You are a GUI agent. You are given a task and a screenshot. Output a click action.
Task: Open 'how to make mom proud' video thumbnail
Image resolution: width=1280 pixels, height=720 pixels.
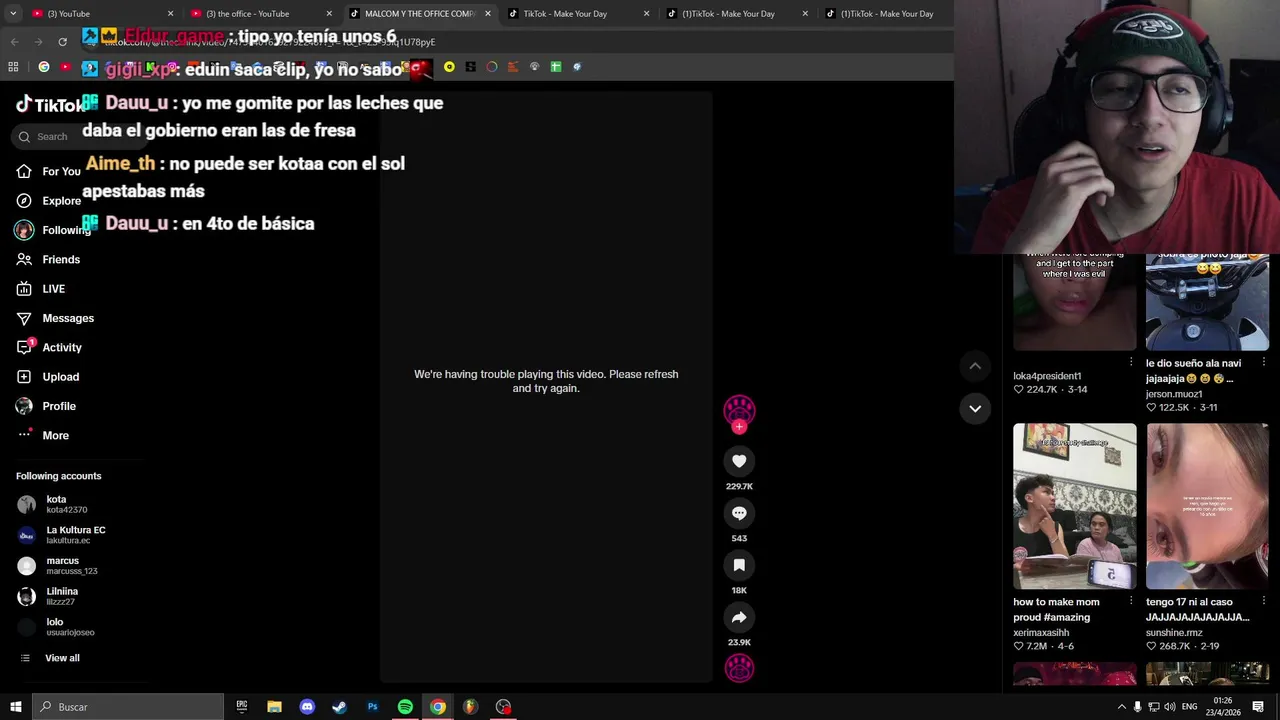1075,506
